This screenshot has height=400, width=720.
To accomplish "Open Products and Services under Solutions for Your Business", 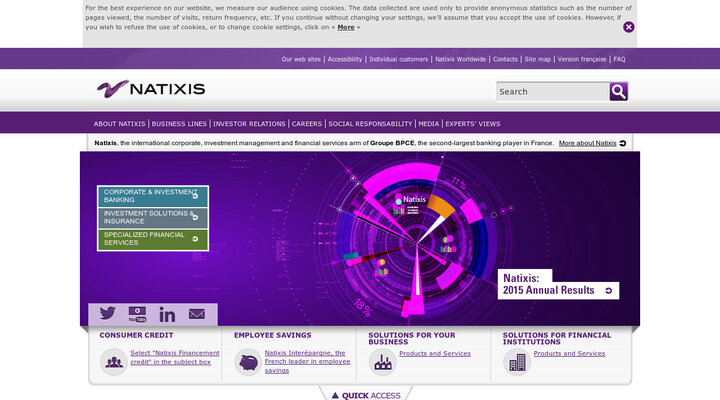I will click(435, 354).
